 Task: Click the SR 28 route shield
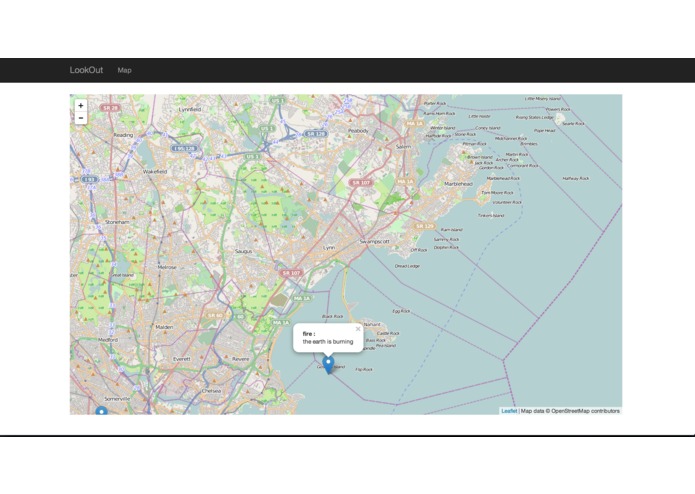click(110, 108)
